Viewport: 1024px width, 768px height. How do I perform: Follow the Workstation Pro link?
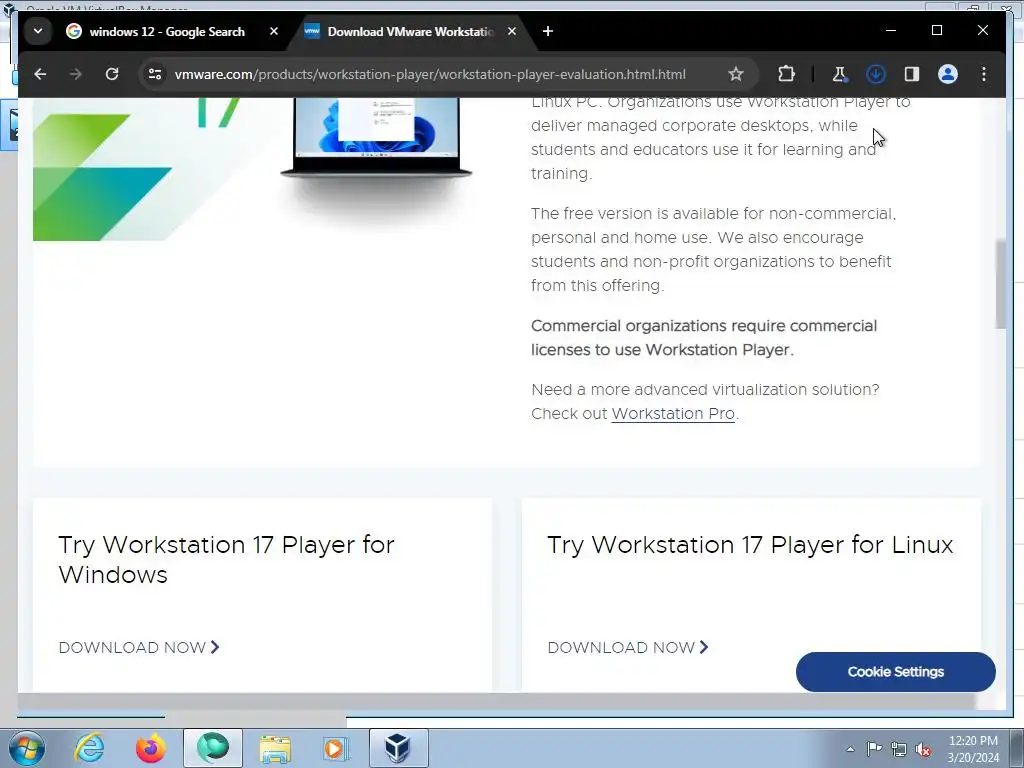[673, 414]
